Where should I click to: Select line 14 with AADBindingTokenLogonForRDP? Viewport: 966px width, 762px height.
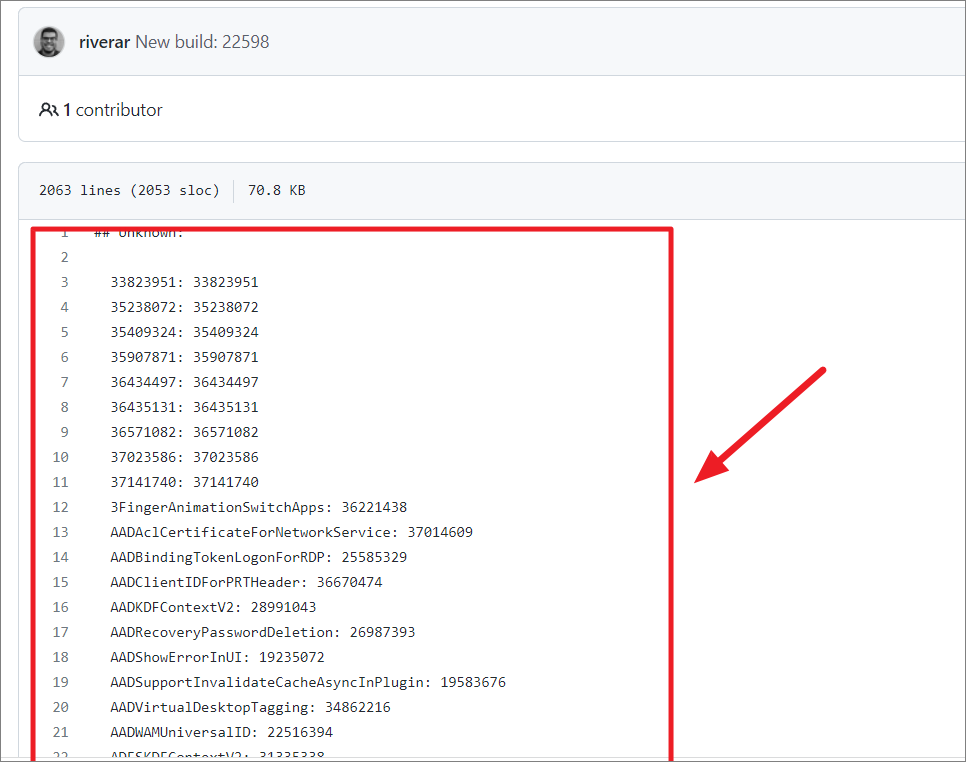60,557
